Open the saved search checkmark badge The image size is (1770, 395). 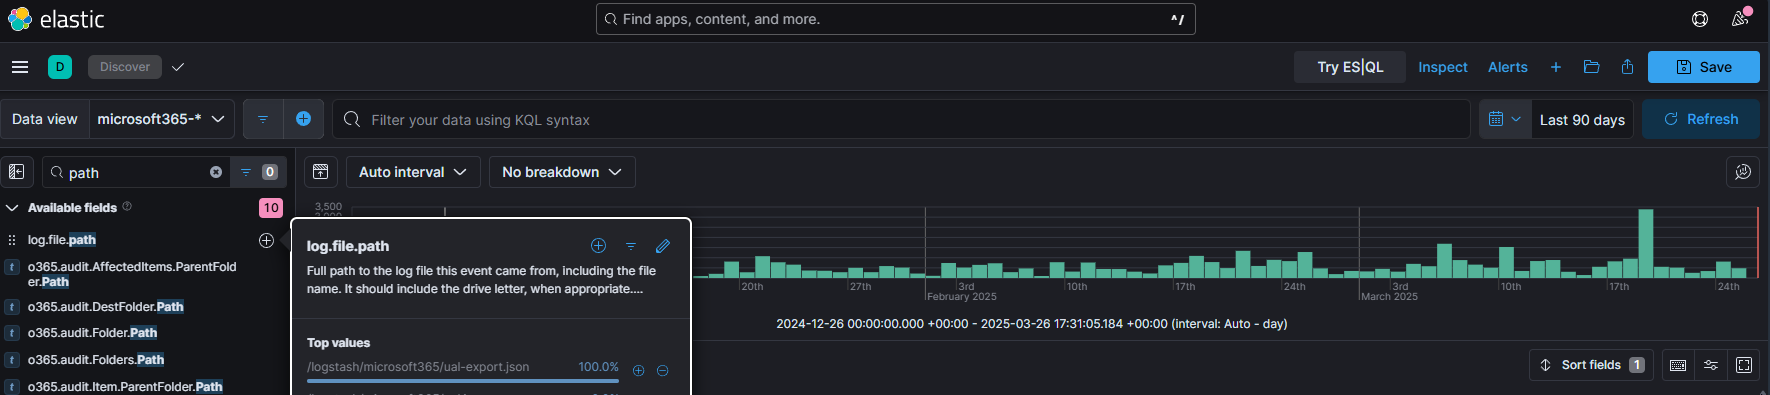point(178,67)
